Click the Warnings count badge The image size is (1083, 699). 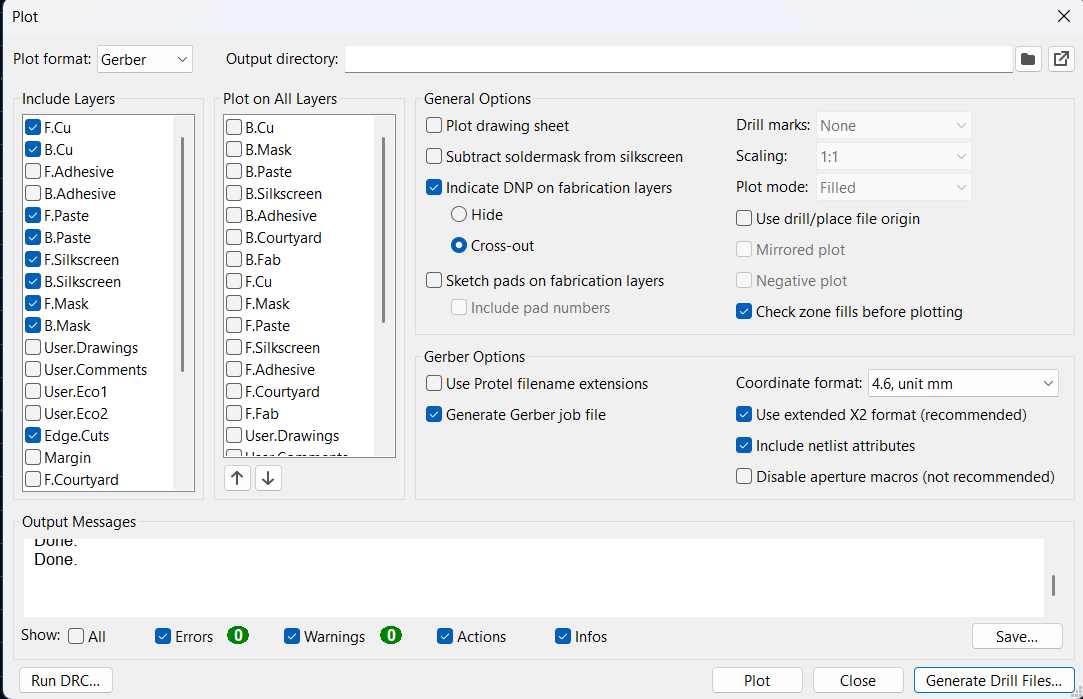coord(390,636)
